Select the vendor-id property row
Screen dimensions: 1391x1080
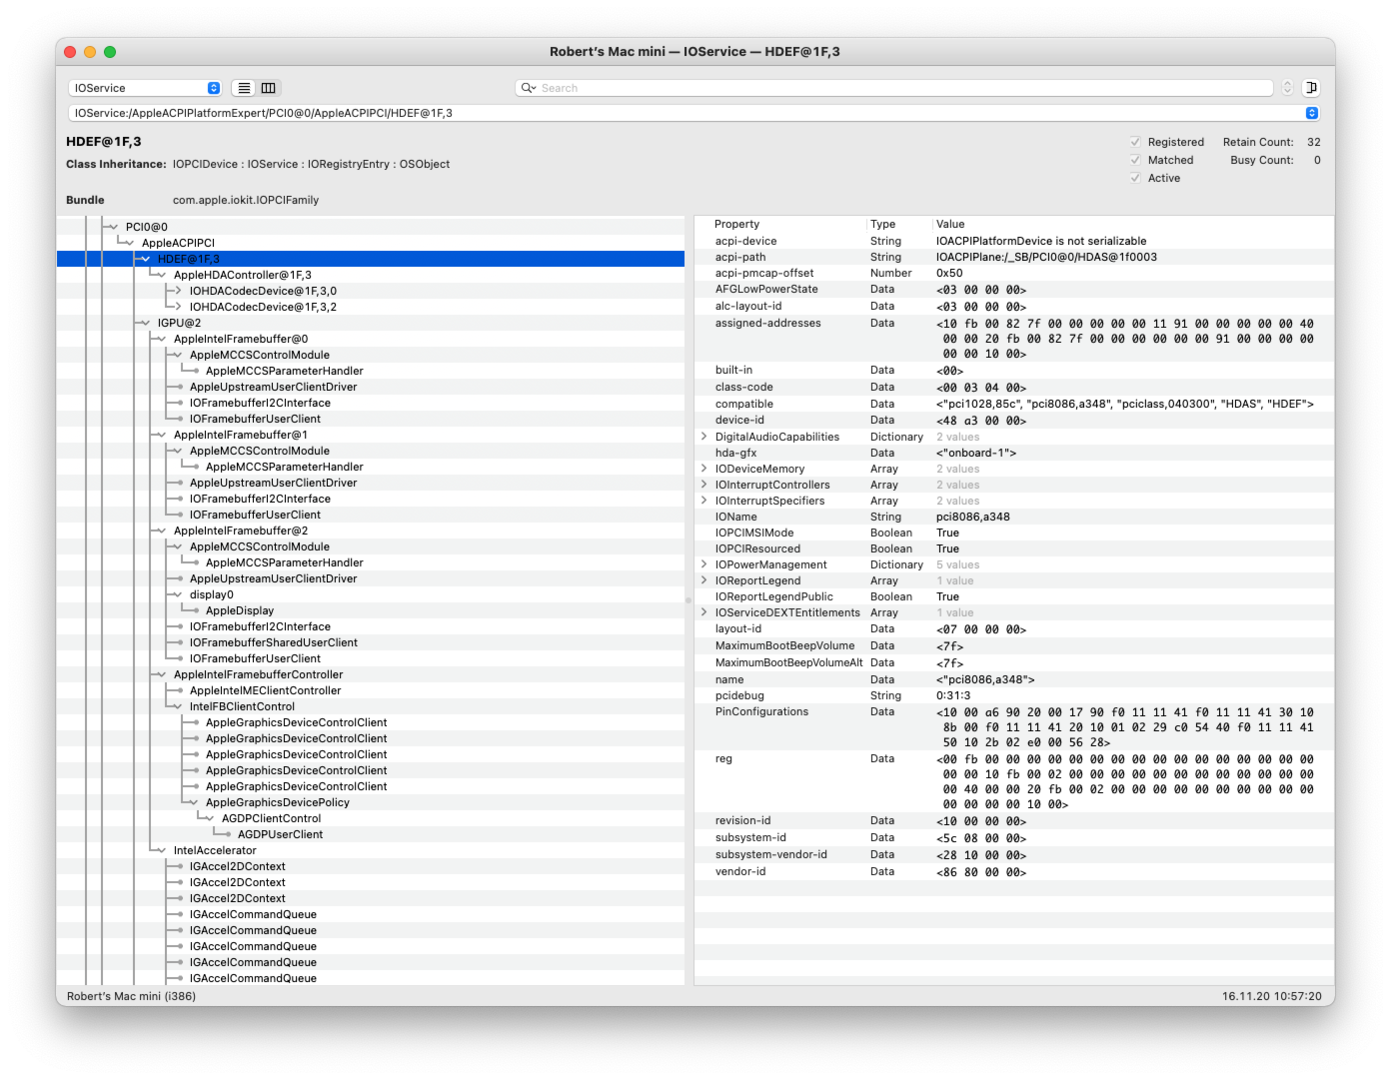pyautogui.click(x=1014, y=872)
